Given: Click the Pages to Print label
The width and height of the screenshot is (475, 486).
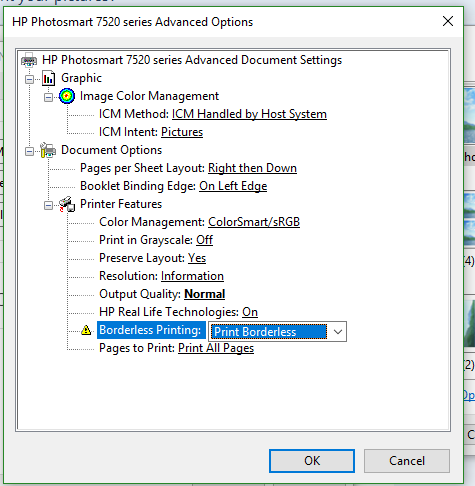Looking at the screenshot, I should (x=137, y=348).
